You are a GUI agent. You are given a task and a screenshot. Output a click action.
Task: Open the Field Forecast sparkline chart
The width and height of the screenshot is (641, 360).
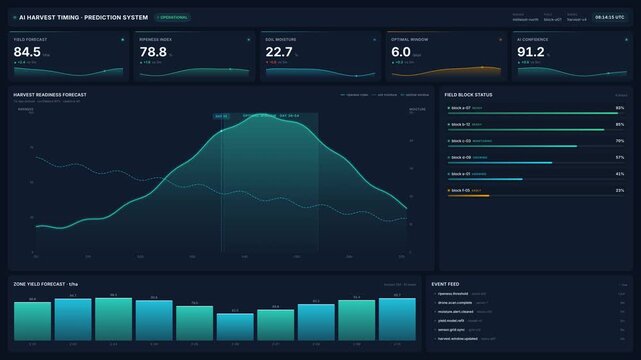click(68, 72)
